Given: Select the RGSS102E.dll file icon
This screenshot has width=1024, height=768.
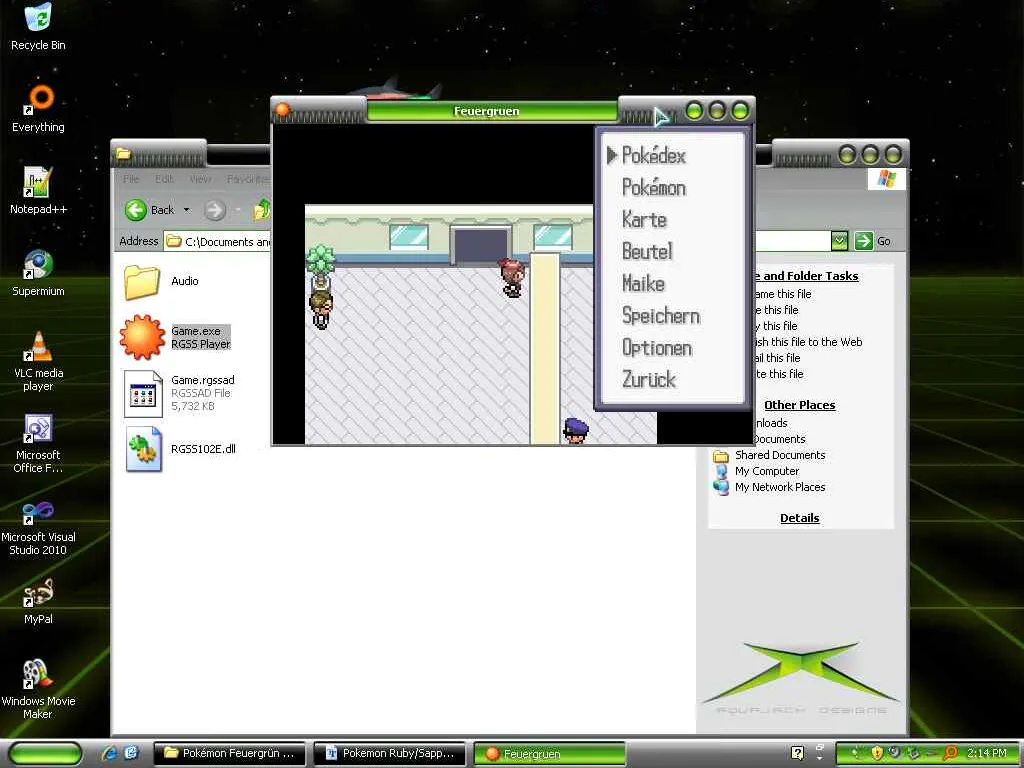Looking at the screenshot, I should 143,449.
